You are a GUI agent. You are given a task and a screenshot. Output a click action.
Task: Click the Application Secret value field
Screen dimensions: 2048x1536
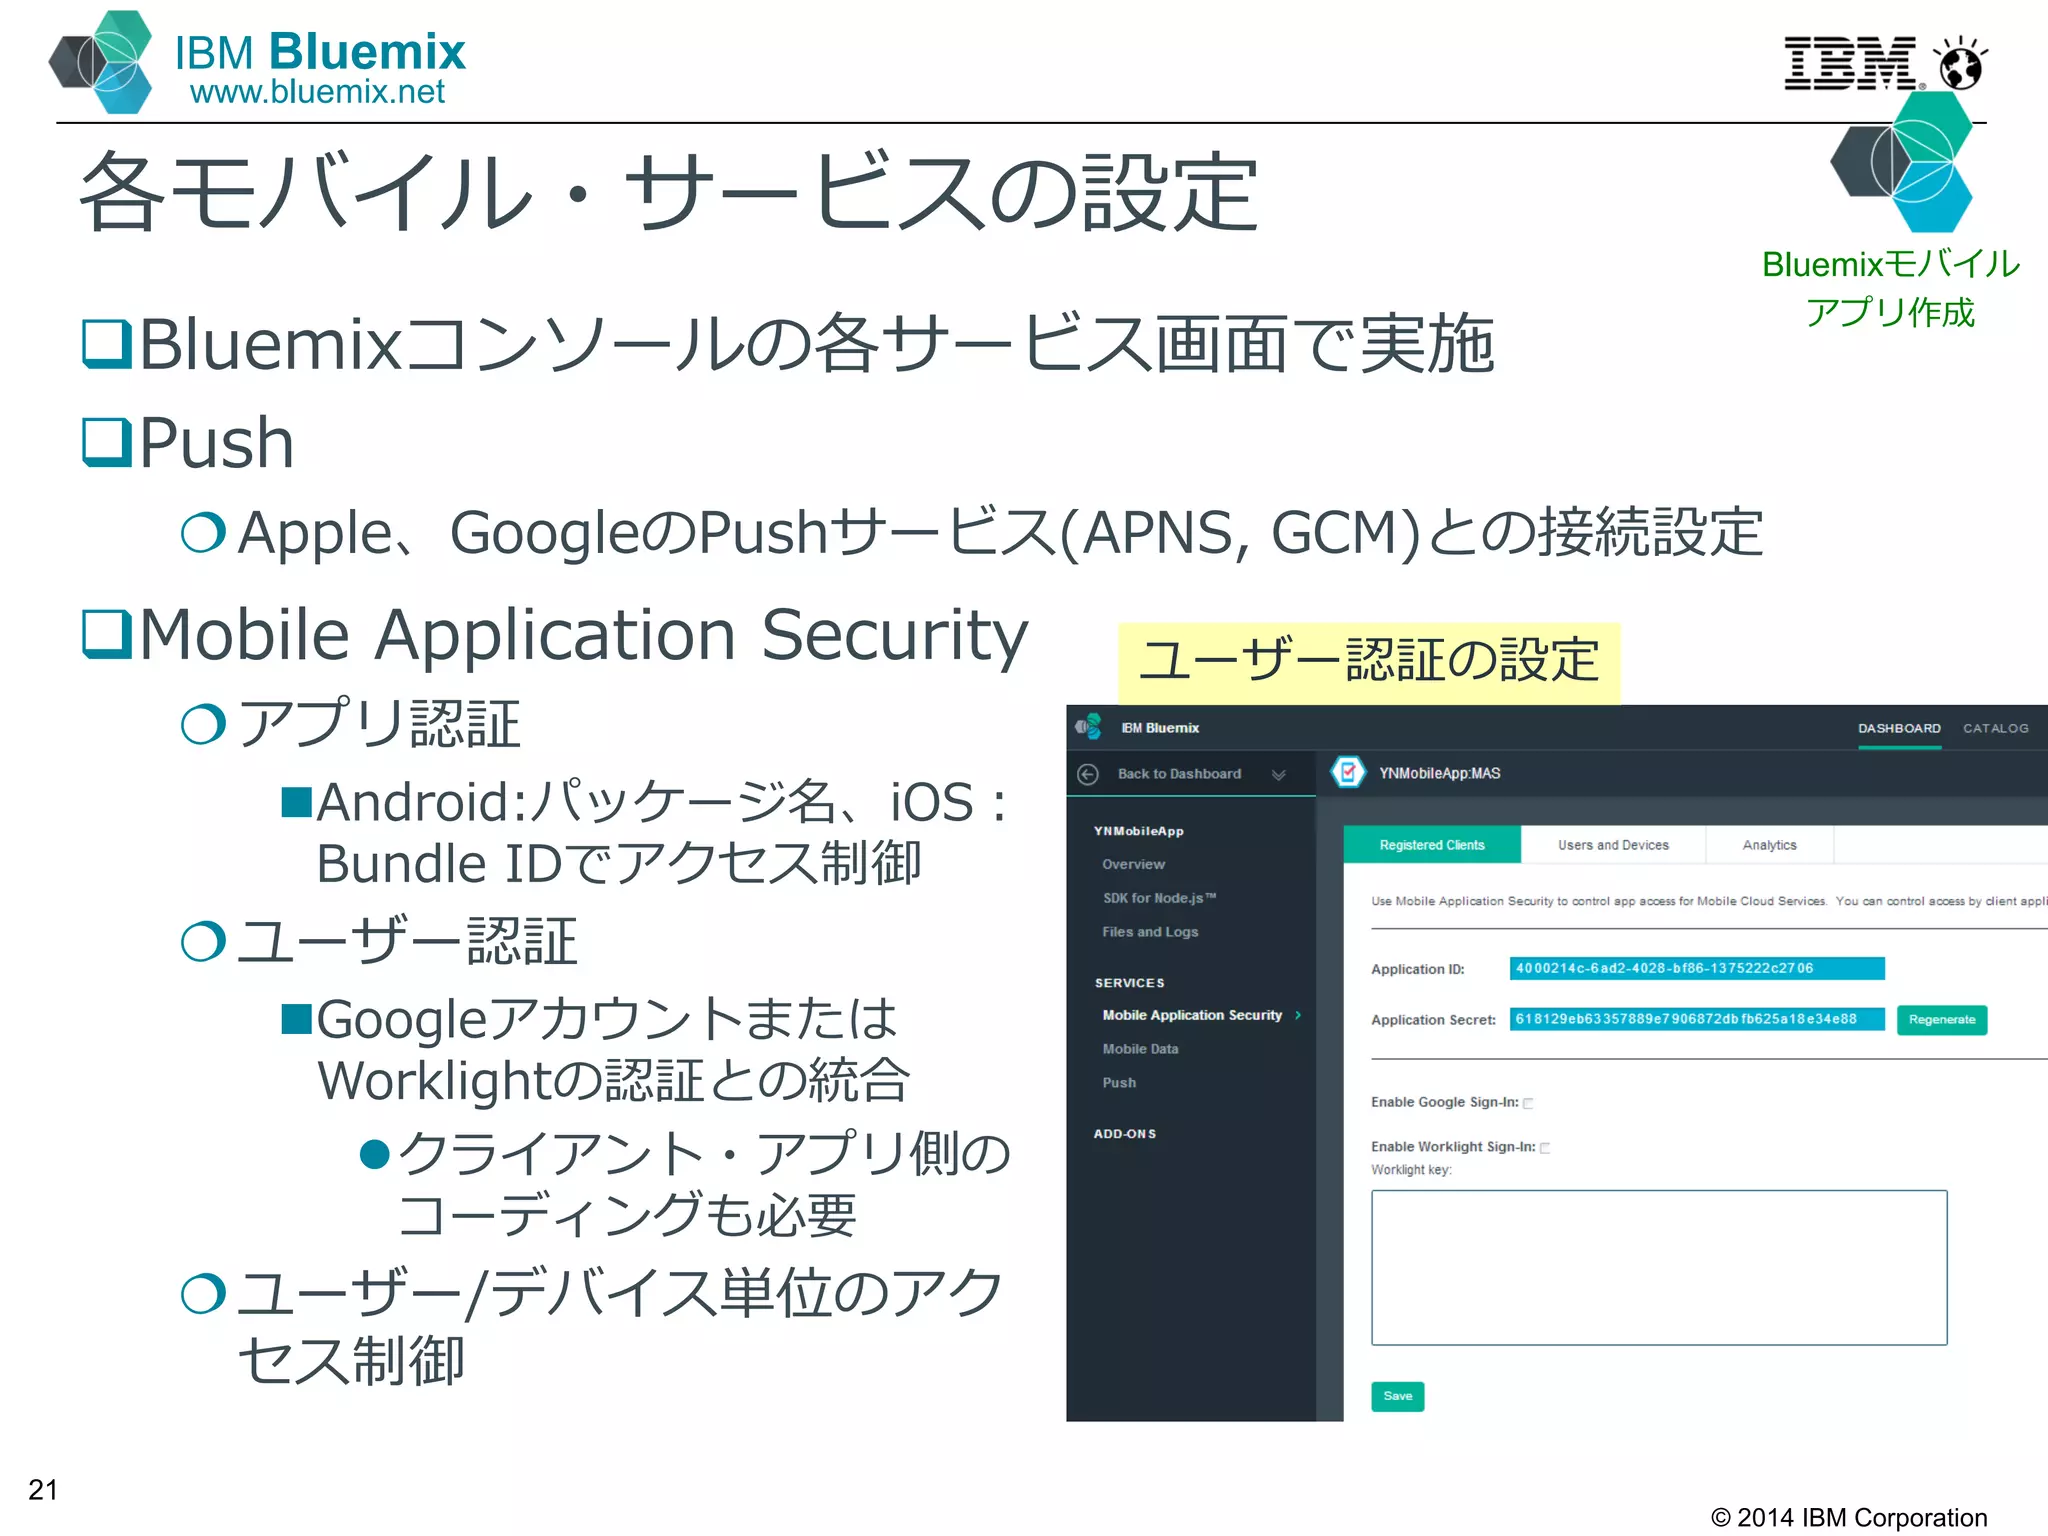click(x=1696, y=1019)
